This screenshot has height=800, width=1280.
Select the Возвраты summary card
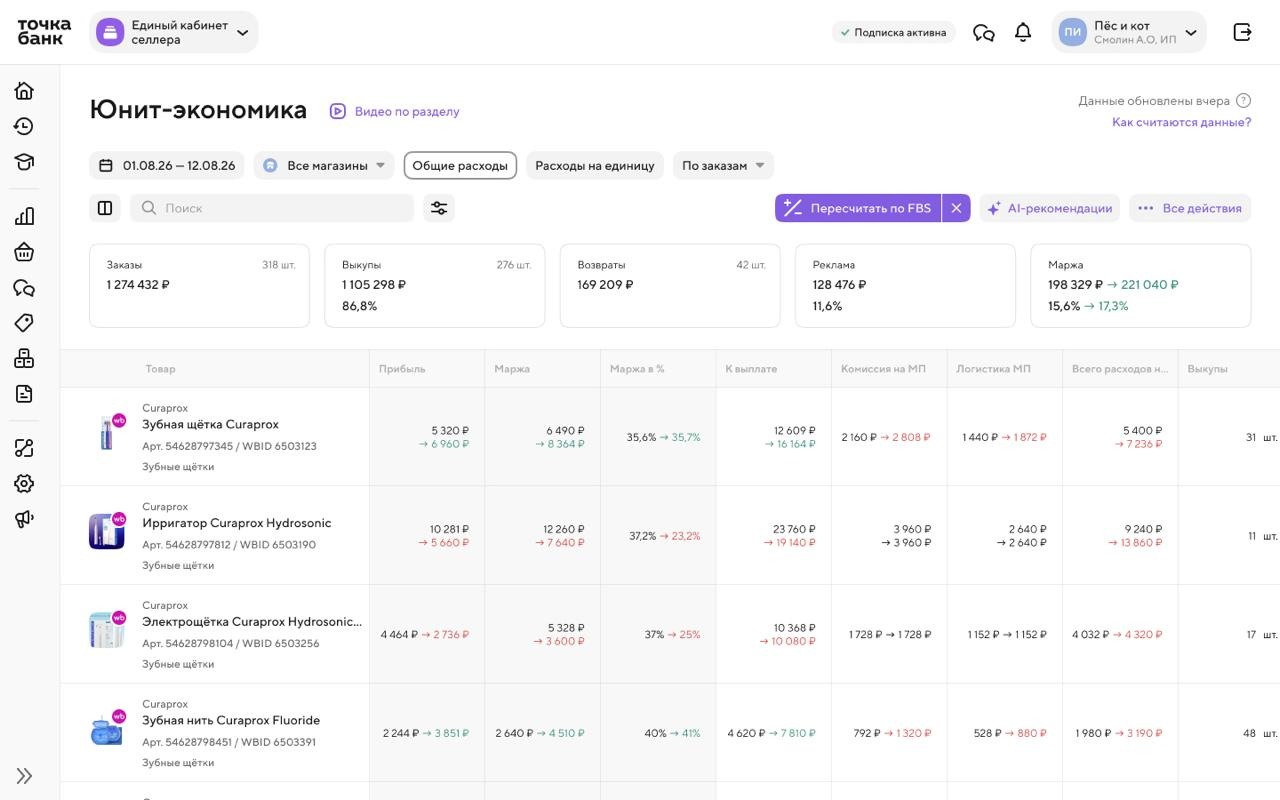coord(670,286)
